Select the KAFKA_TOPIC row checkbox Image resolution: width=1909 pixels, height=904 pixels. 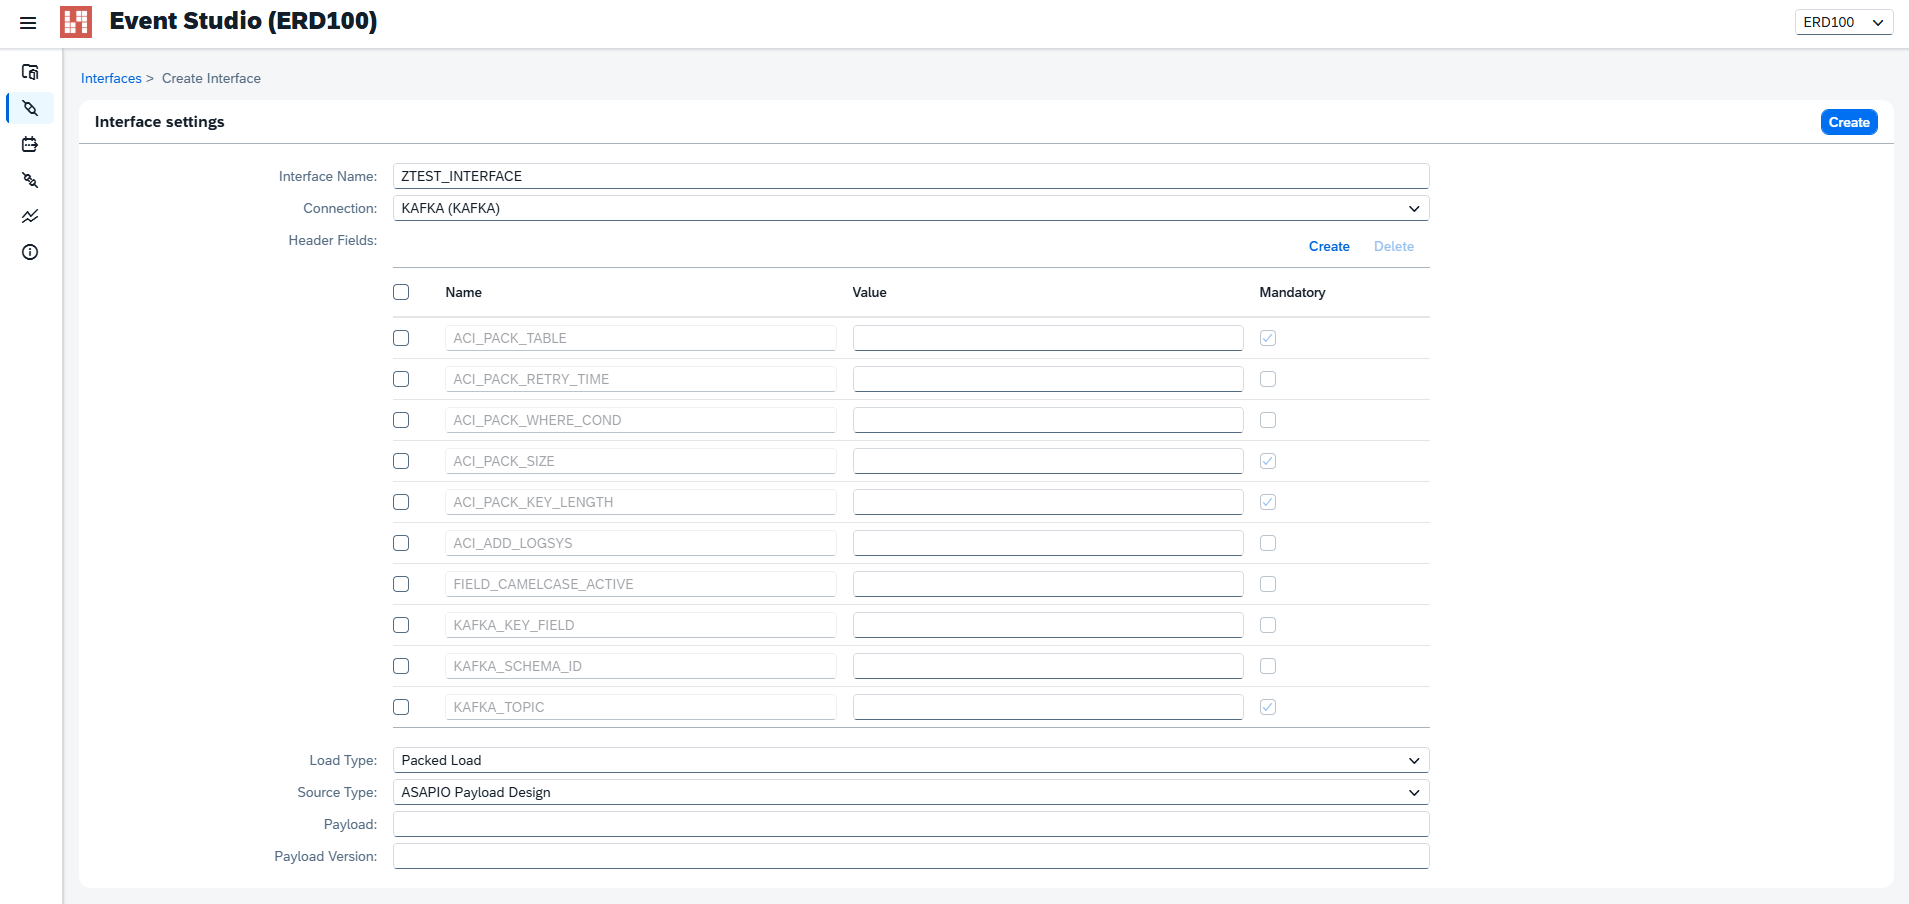(401, 707)
